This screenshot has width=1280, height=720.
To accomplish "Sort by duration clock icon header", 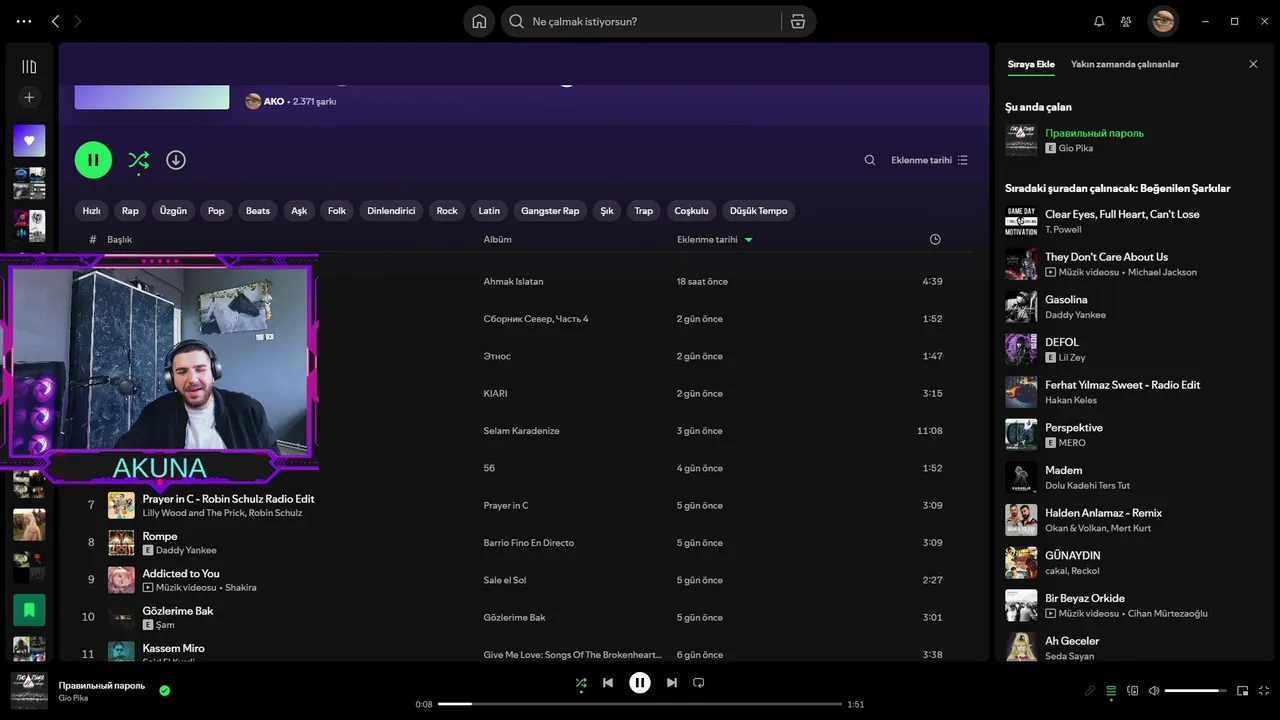I will (x=935, y=240).
